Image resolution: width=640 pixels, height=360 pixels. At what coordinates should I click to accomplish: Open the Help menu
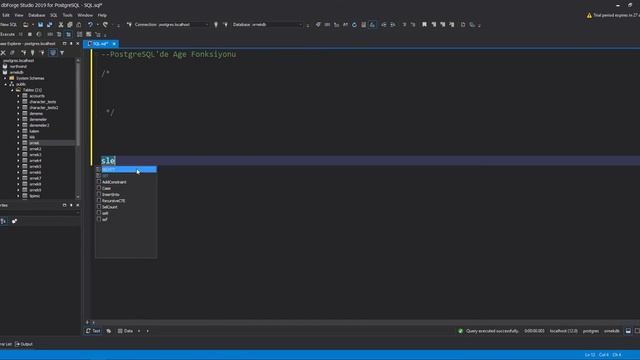[102, 15]
